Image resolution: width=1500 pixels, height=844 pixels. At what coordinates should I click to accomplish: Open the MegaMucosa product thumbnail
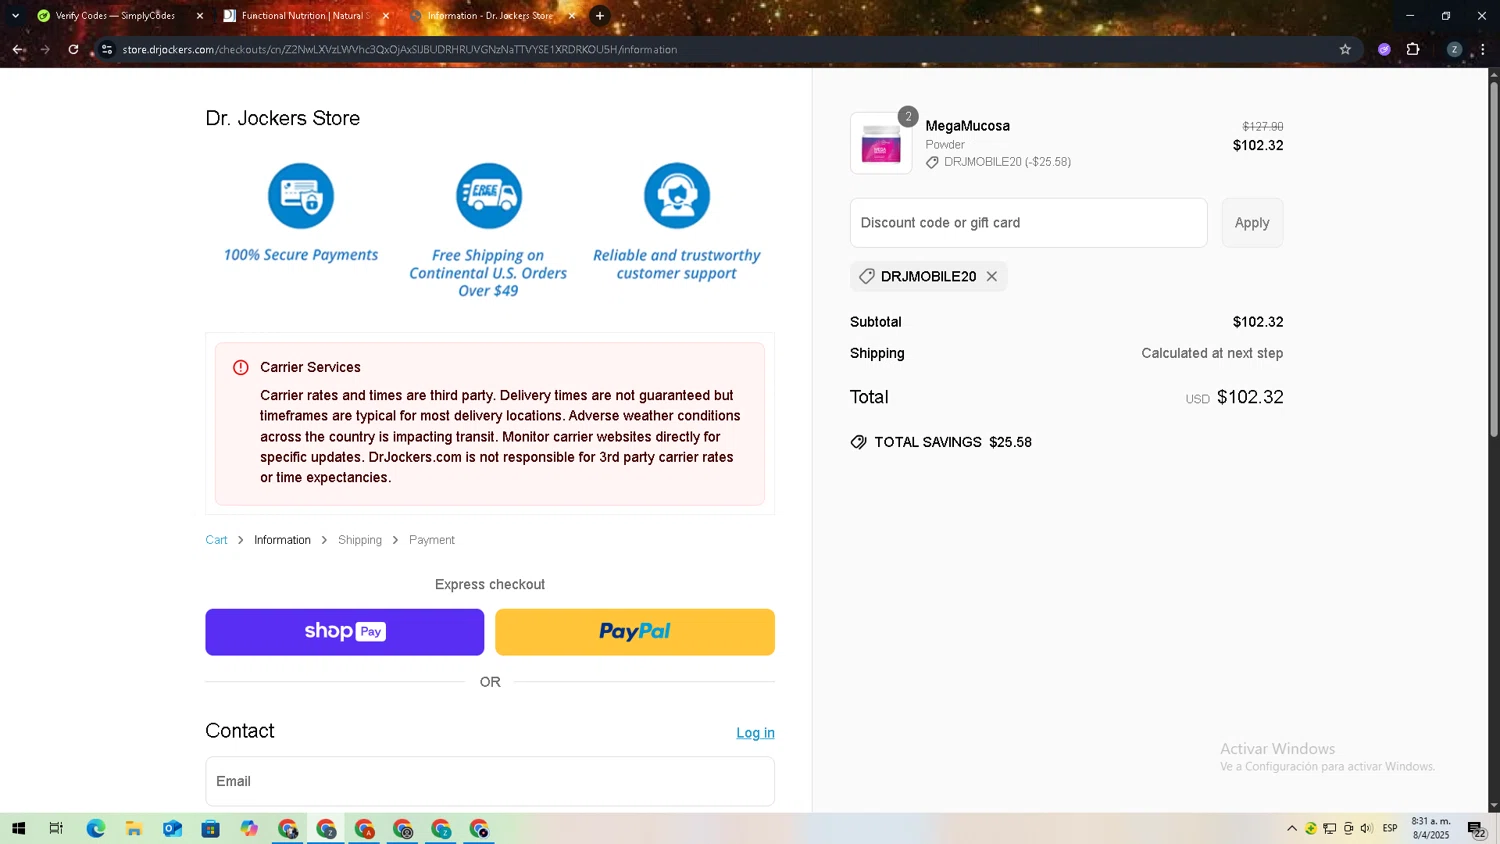click(881, 143)
